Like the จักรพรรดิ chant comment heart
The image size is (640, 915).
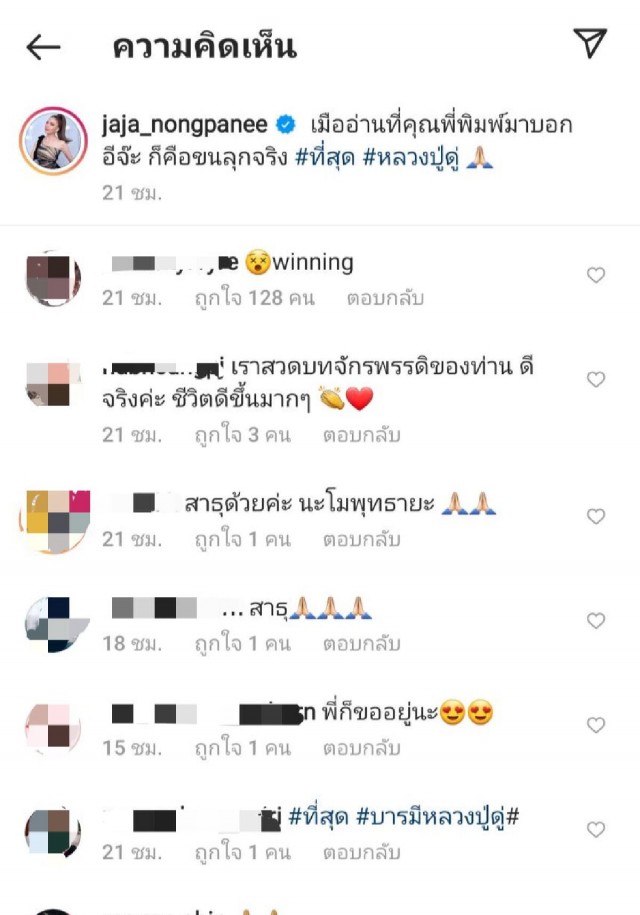pyautogui.click(x=596, y=379)
